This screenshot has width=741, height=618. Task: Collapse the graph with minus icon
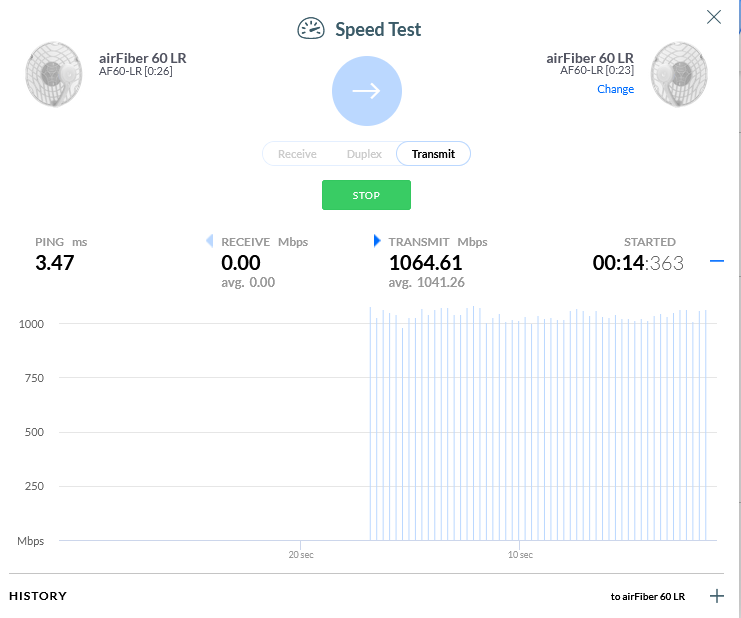[x=716, y=262]
